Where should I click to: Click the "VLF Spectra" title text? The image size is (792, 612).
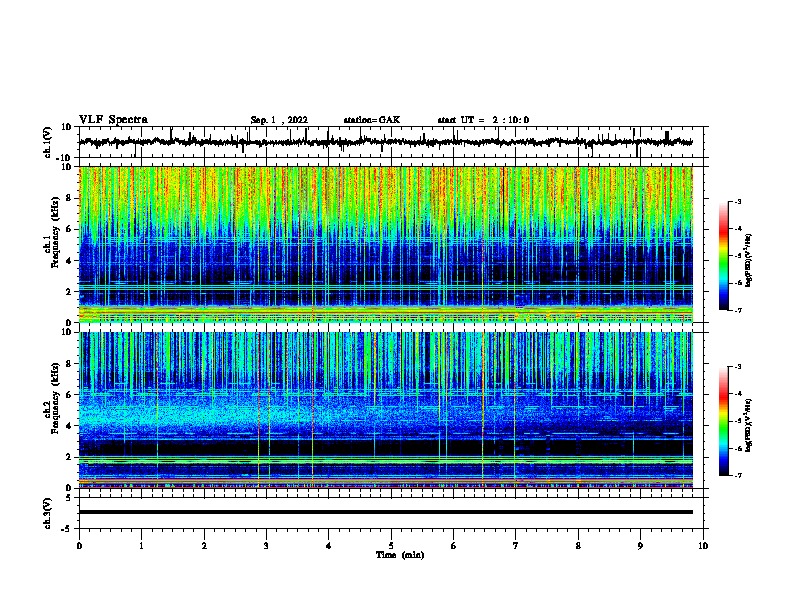point(113,120)
